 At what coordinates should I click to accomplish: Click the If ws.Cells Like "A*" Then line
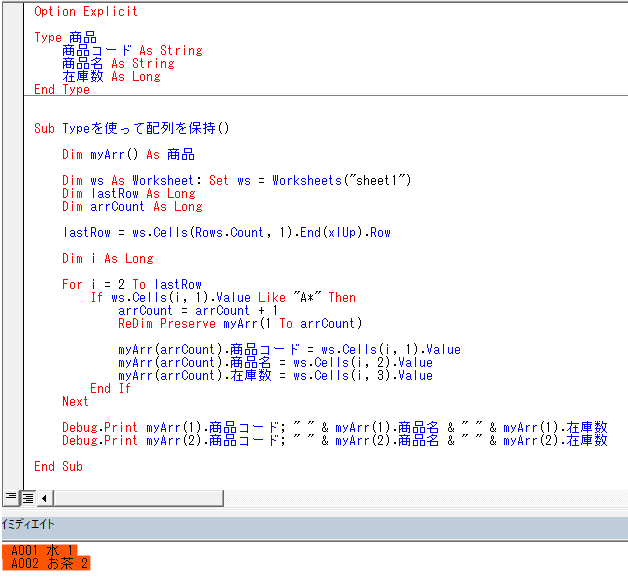[223, 297]
